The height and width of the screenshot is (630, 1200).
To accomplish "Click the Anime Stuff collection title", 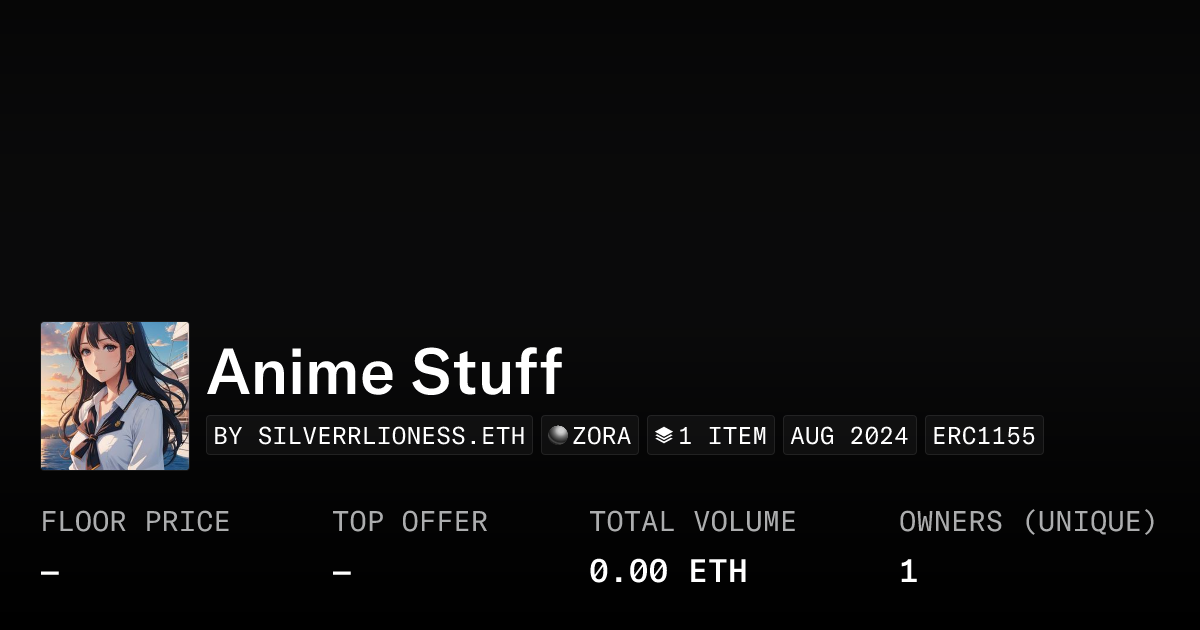I will point(384,372).
